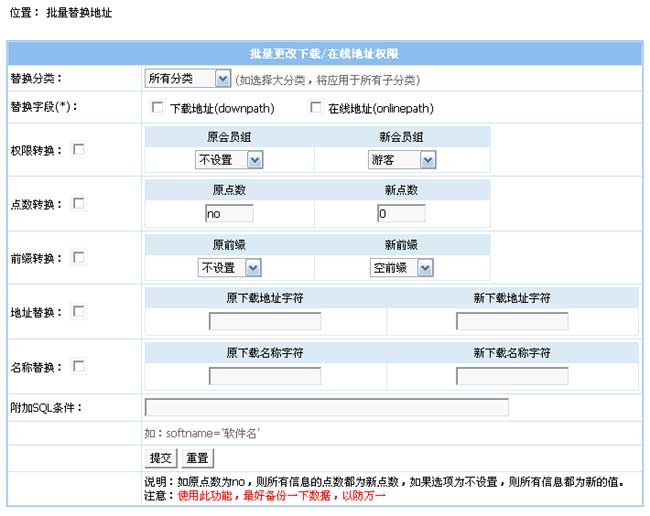Viewport: 650px width, 516px height.
Task: Click the 提交 submit button
Action: (161, 458)
